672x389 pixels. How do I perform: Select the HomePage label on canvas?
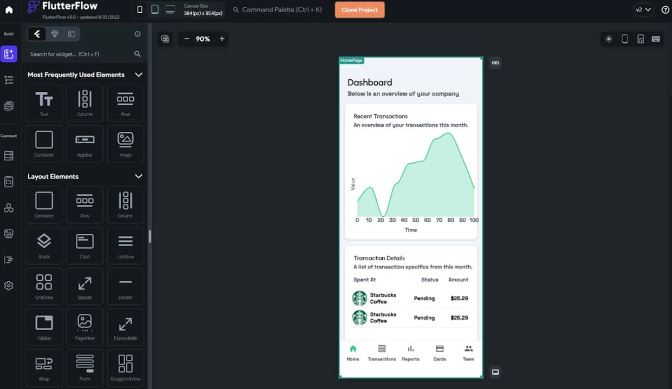coord(351,60)
